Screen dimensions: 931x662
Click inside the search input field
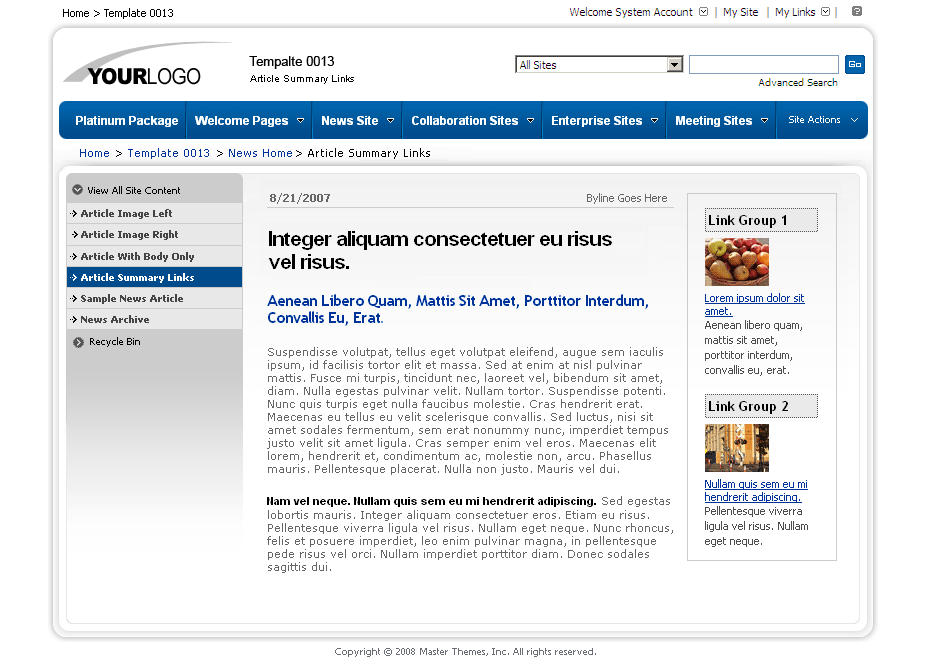(x=763, y=64)
